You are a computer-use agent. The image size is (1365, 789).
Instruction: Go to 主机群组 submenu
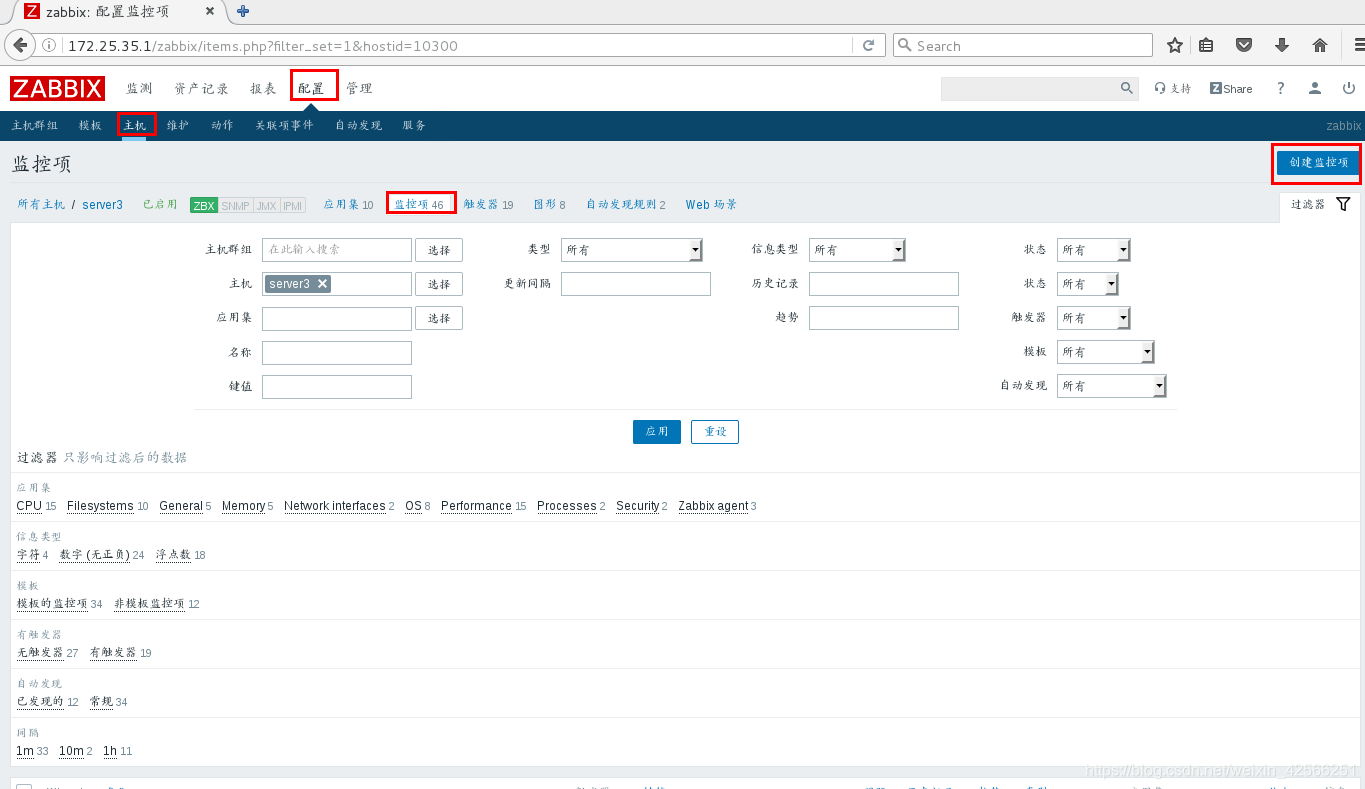[x=35, y=126]
